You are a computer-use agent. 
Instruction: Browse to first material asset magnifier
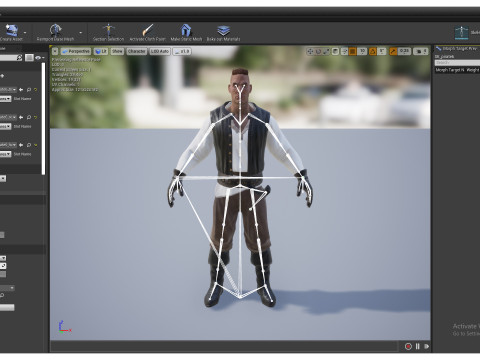coord(29,90)
